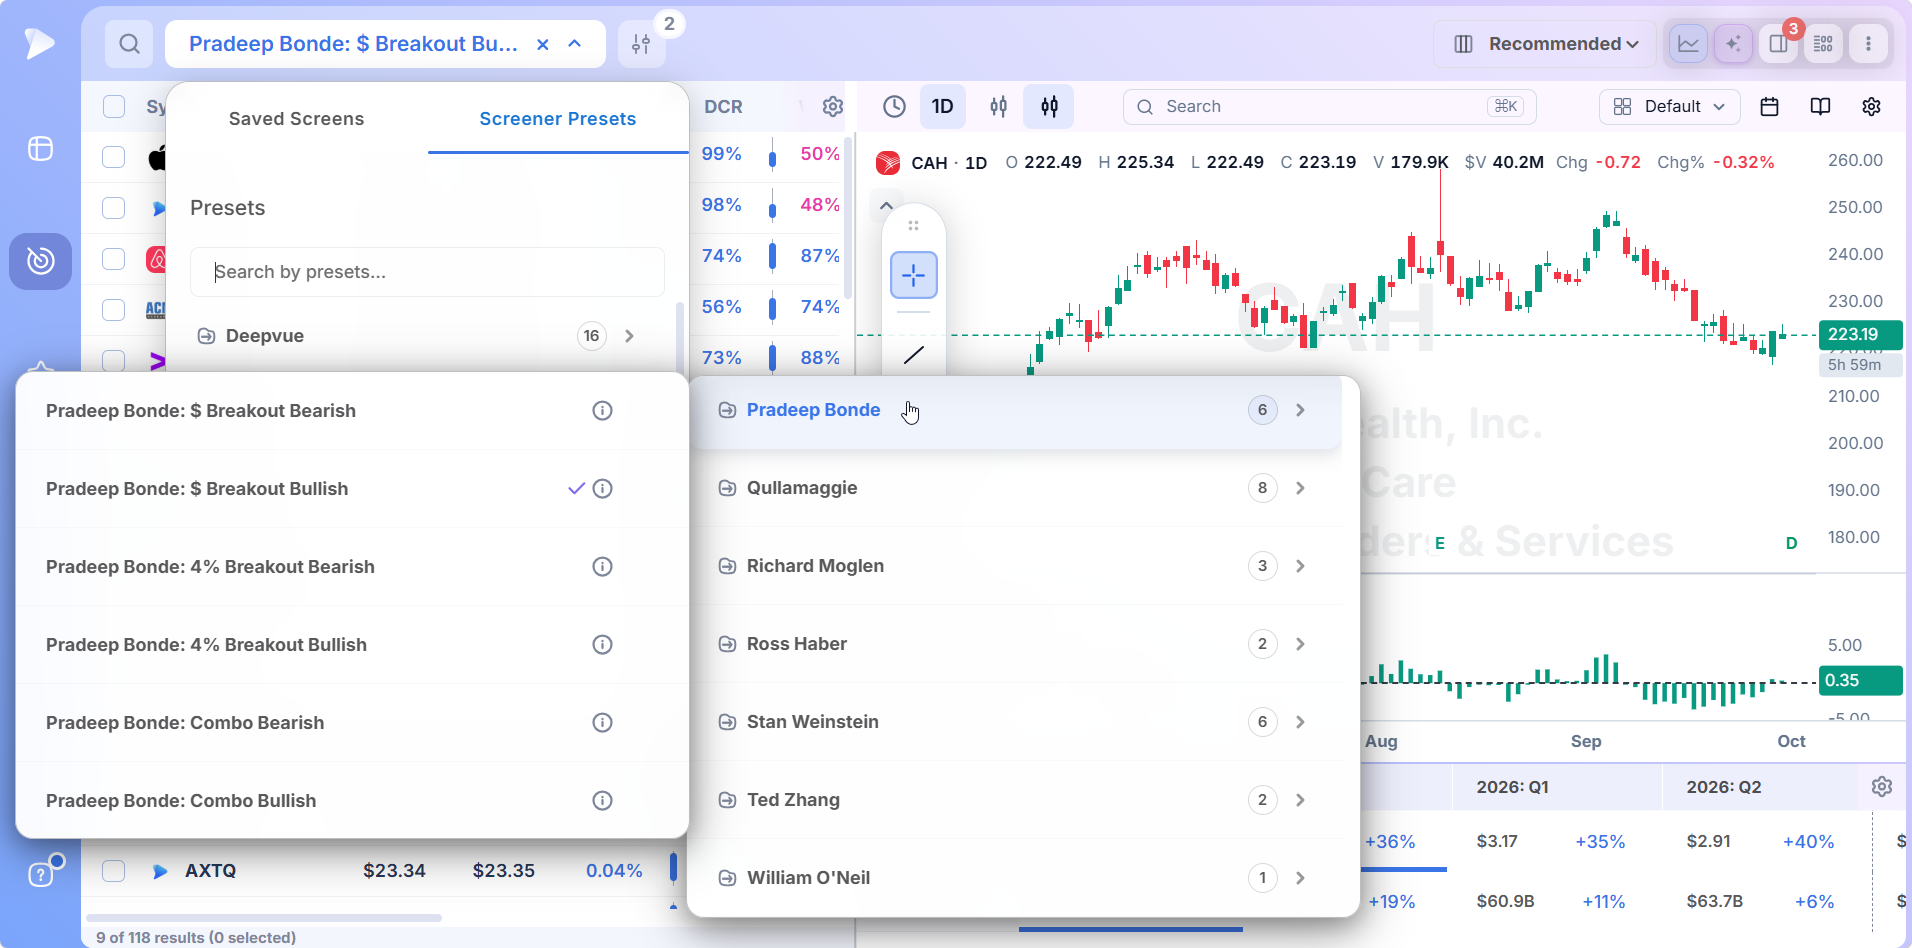Screen dimensions: 1912x948
Task: Open the chart clock history icon
Action: [894, 107]
